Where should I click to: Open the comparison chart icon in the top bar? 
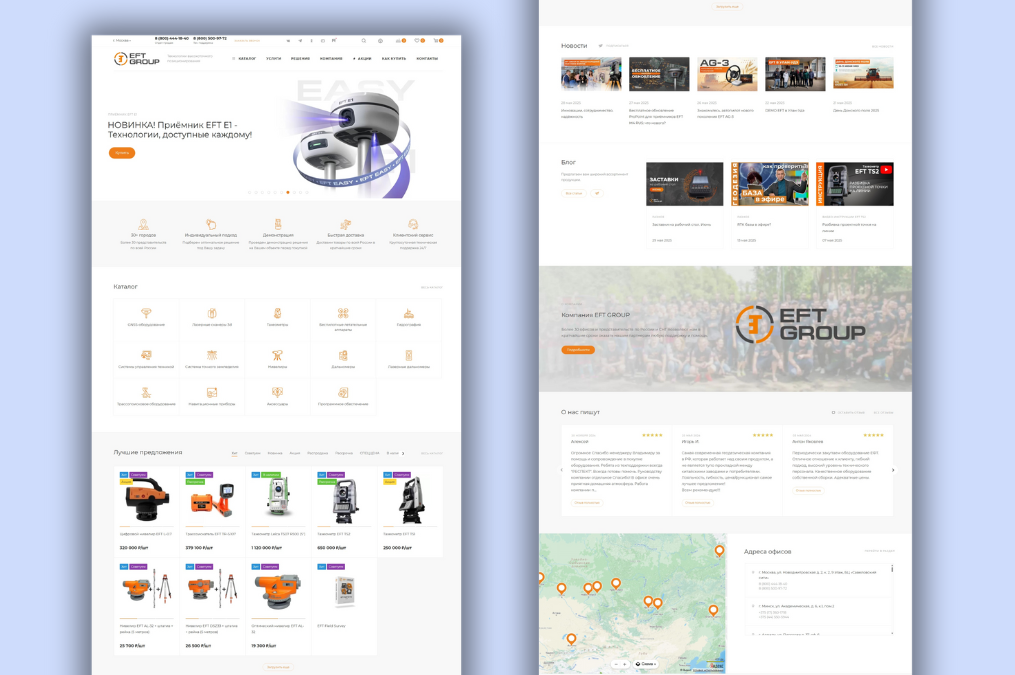point(399,40)
